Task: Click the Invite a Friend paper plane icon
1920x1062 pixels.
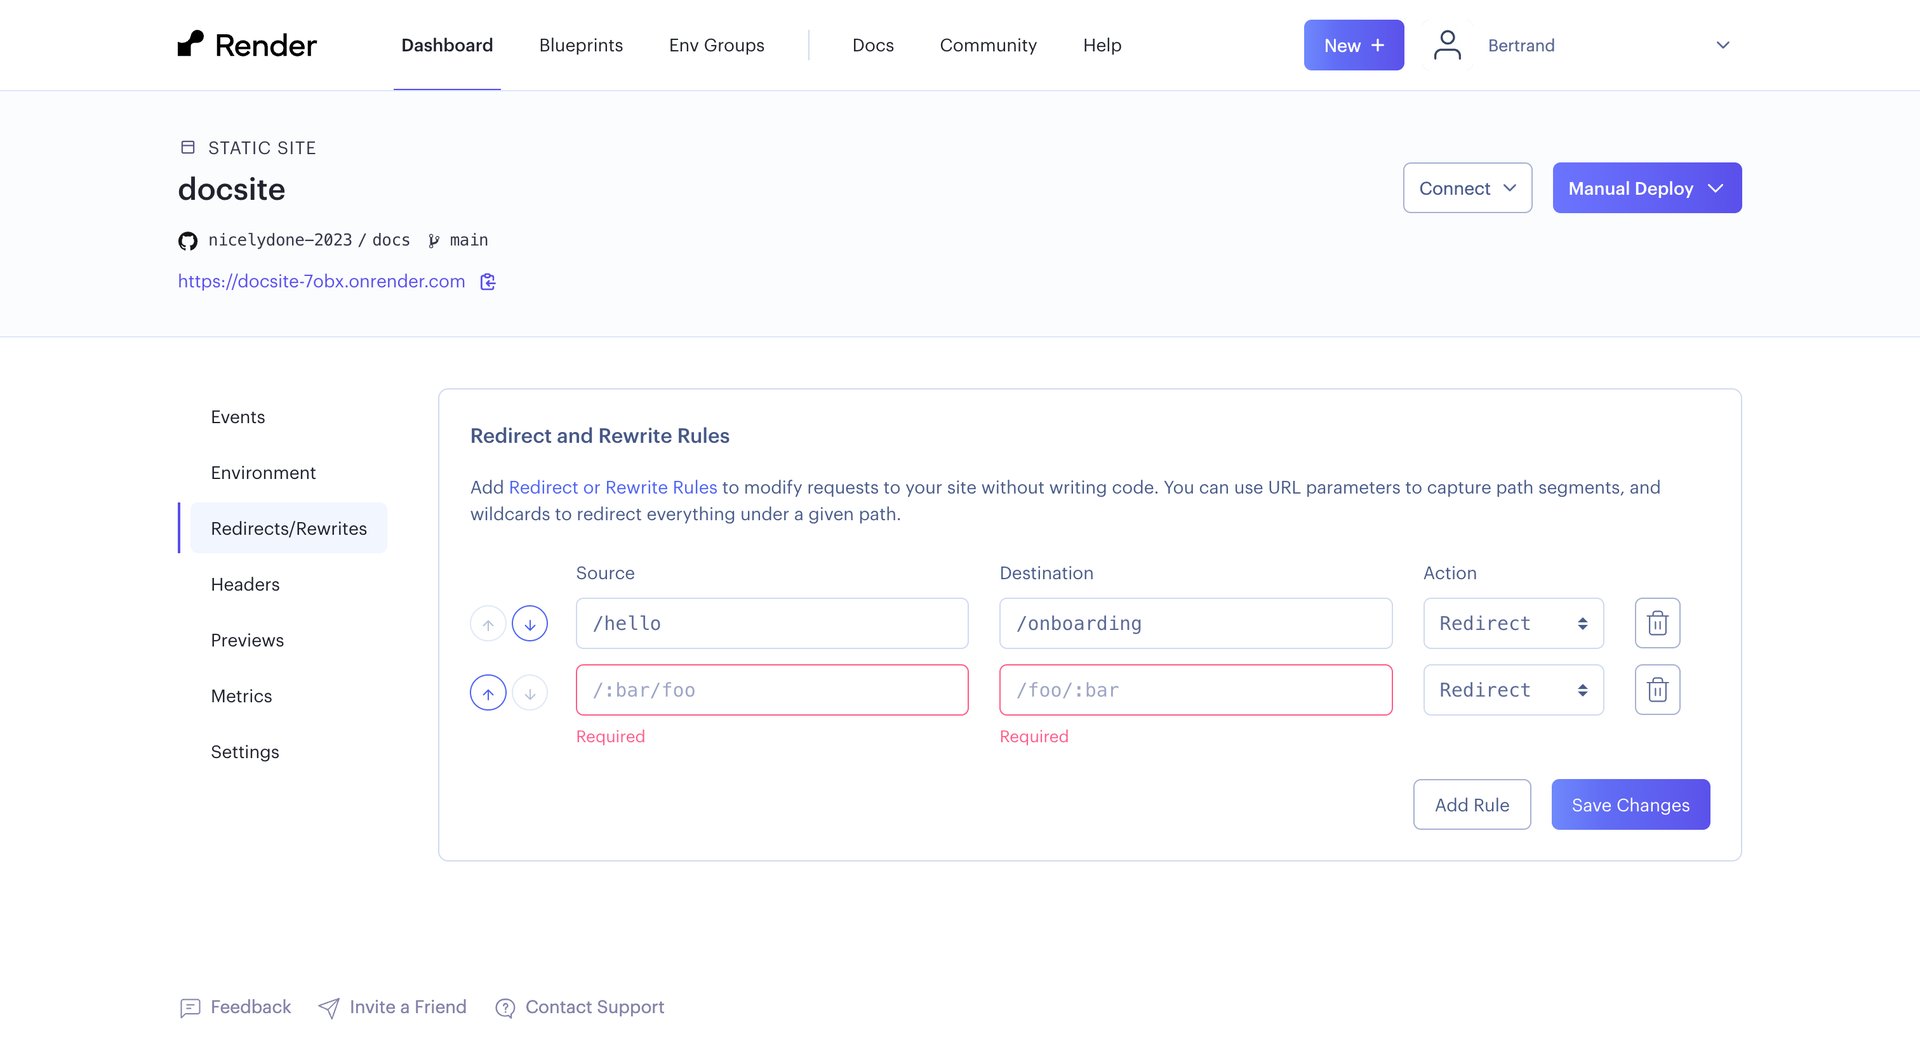Action: point(329,1008)
